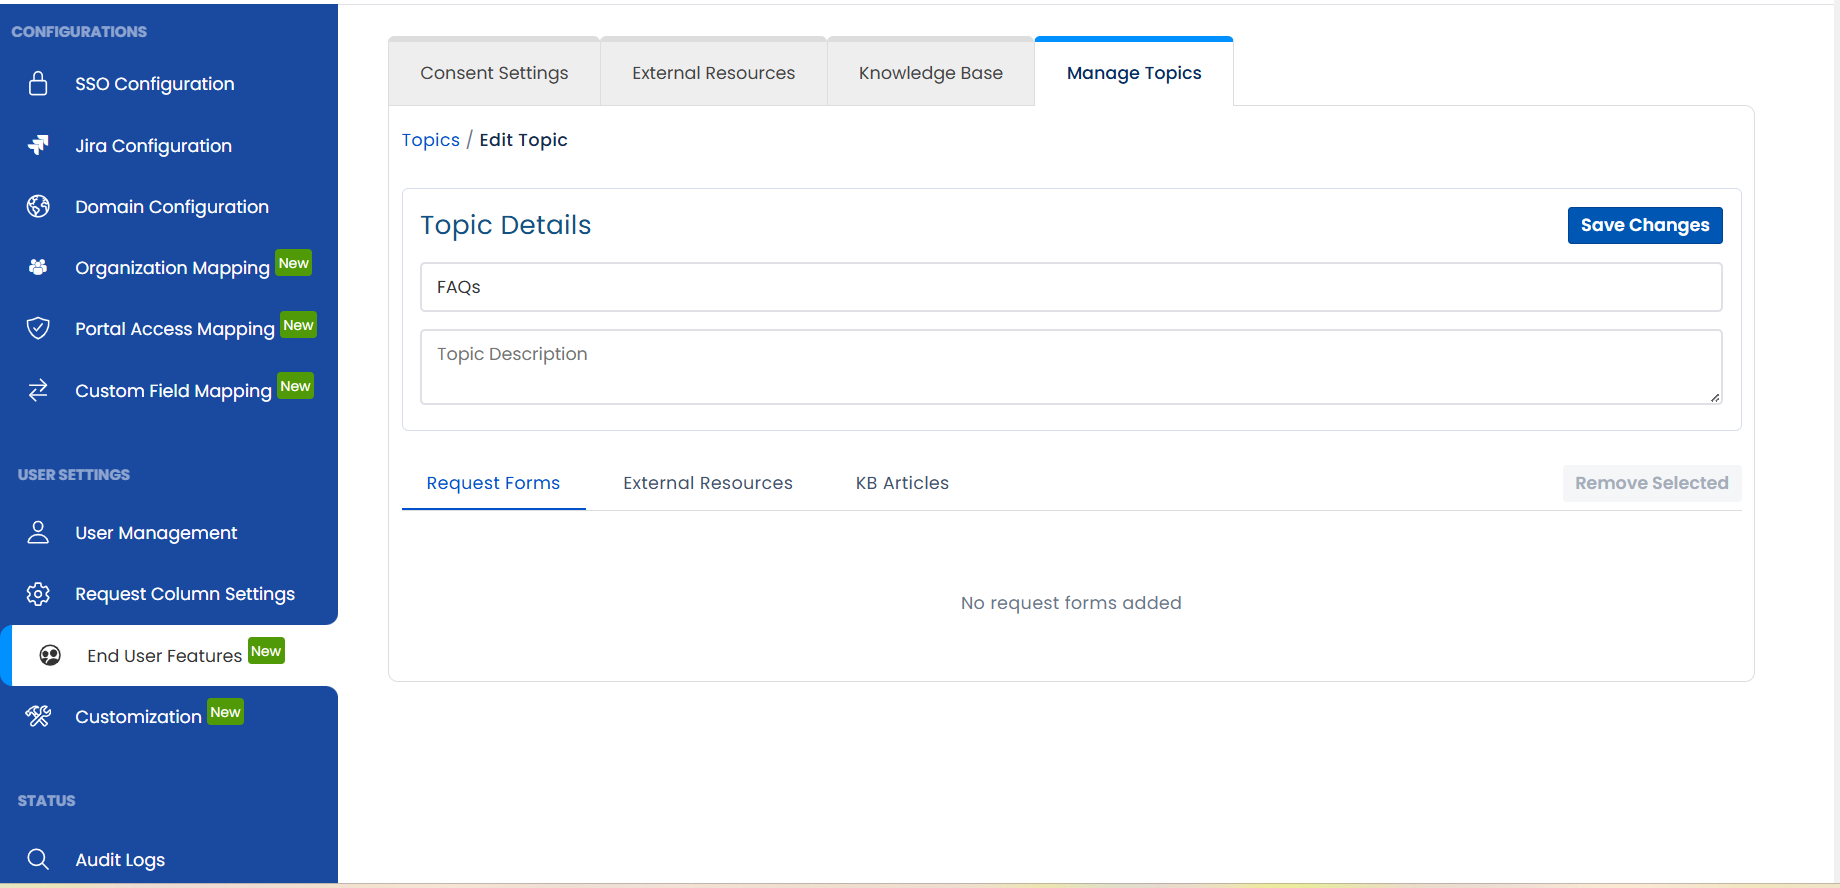1840x888 pixels.
Task: Click the Topic Description resize handle
Action: pos(1715,397)
